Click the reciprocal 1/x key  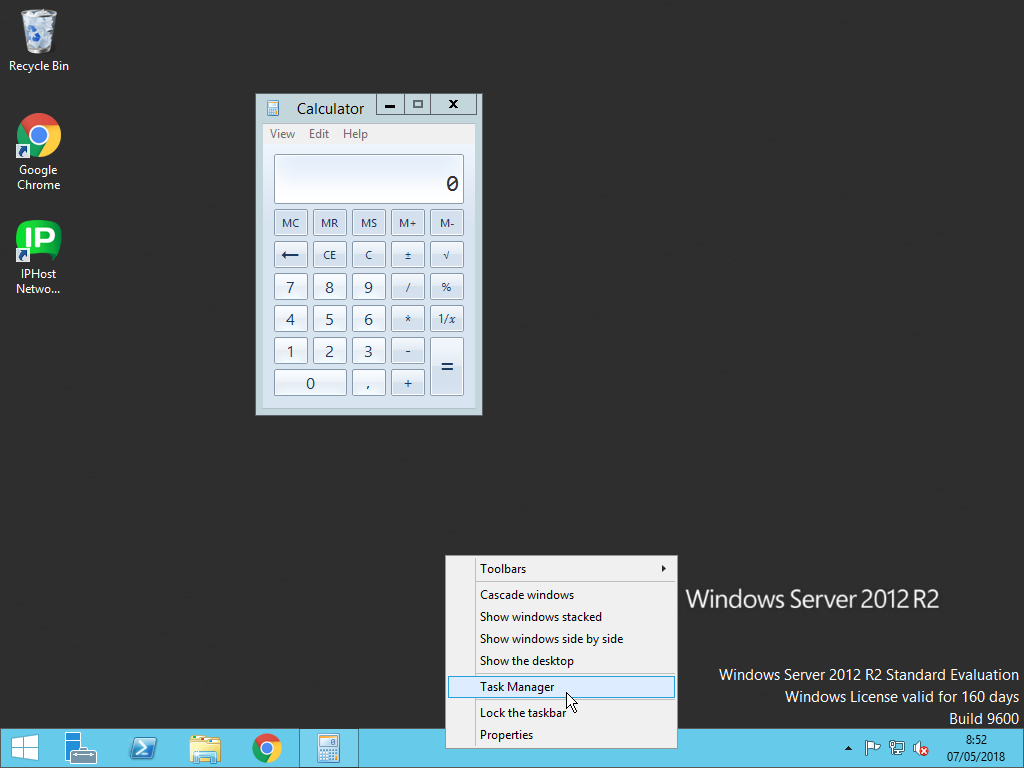point(447,319)
